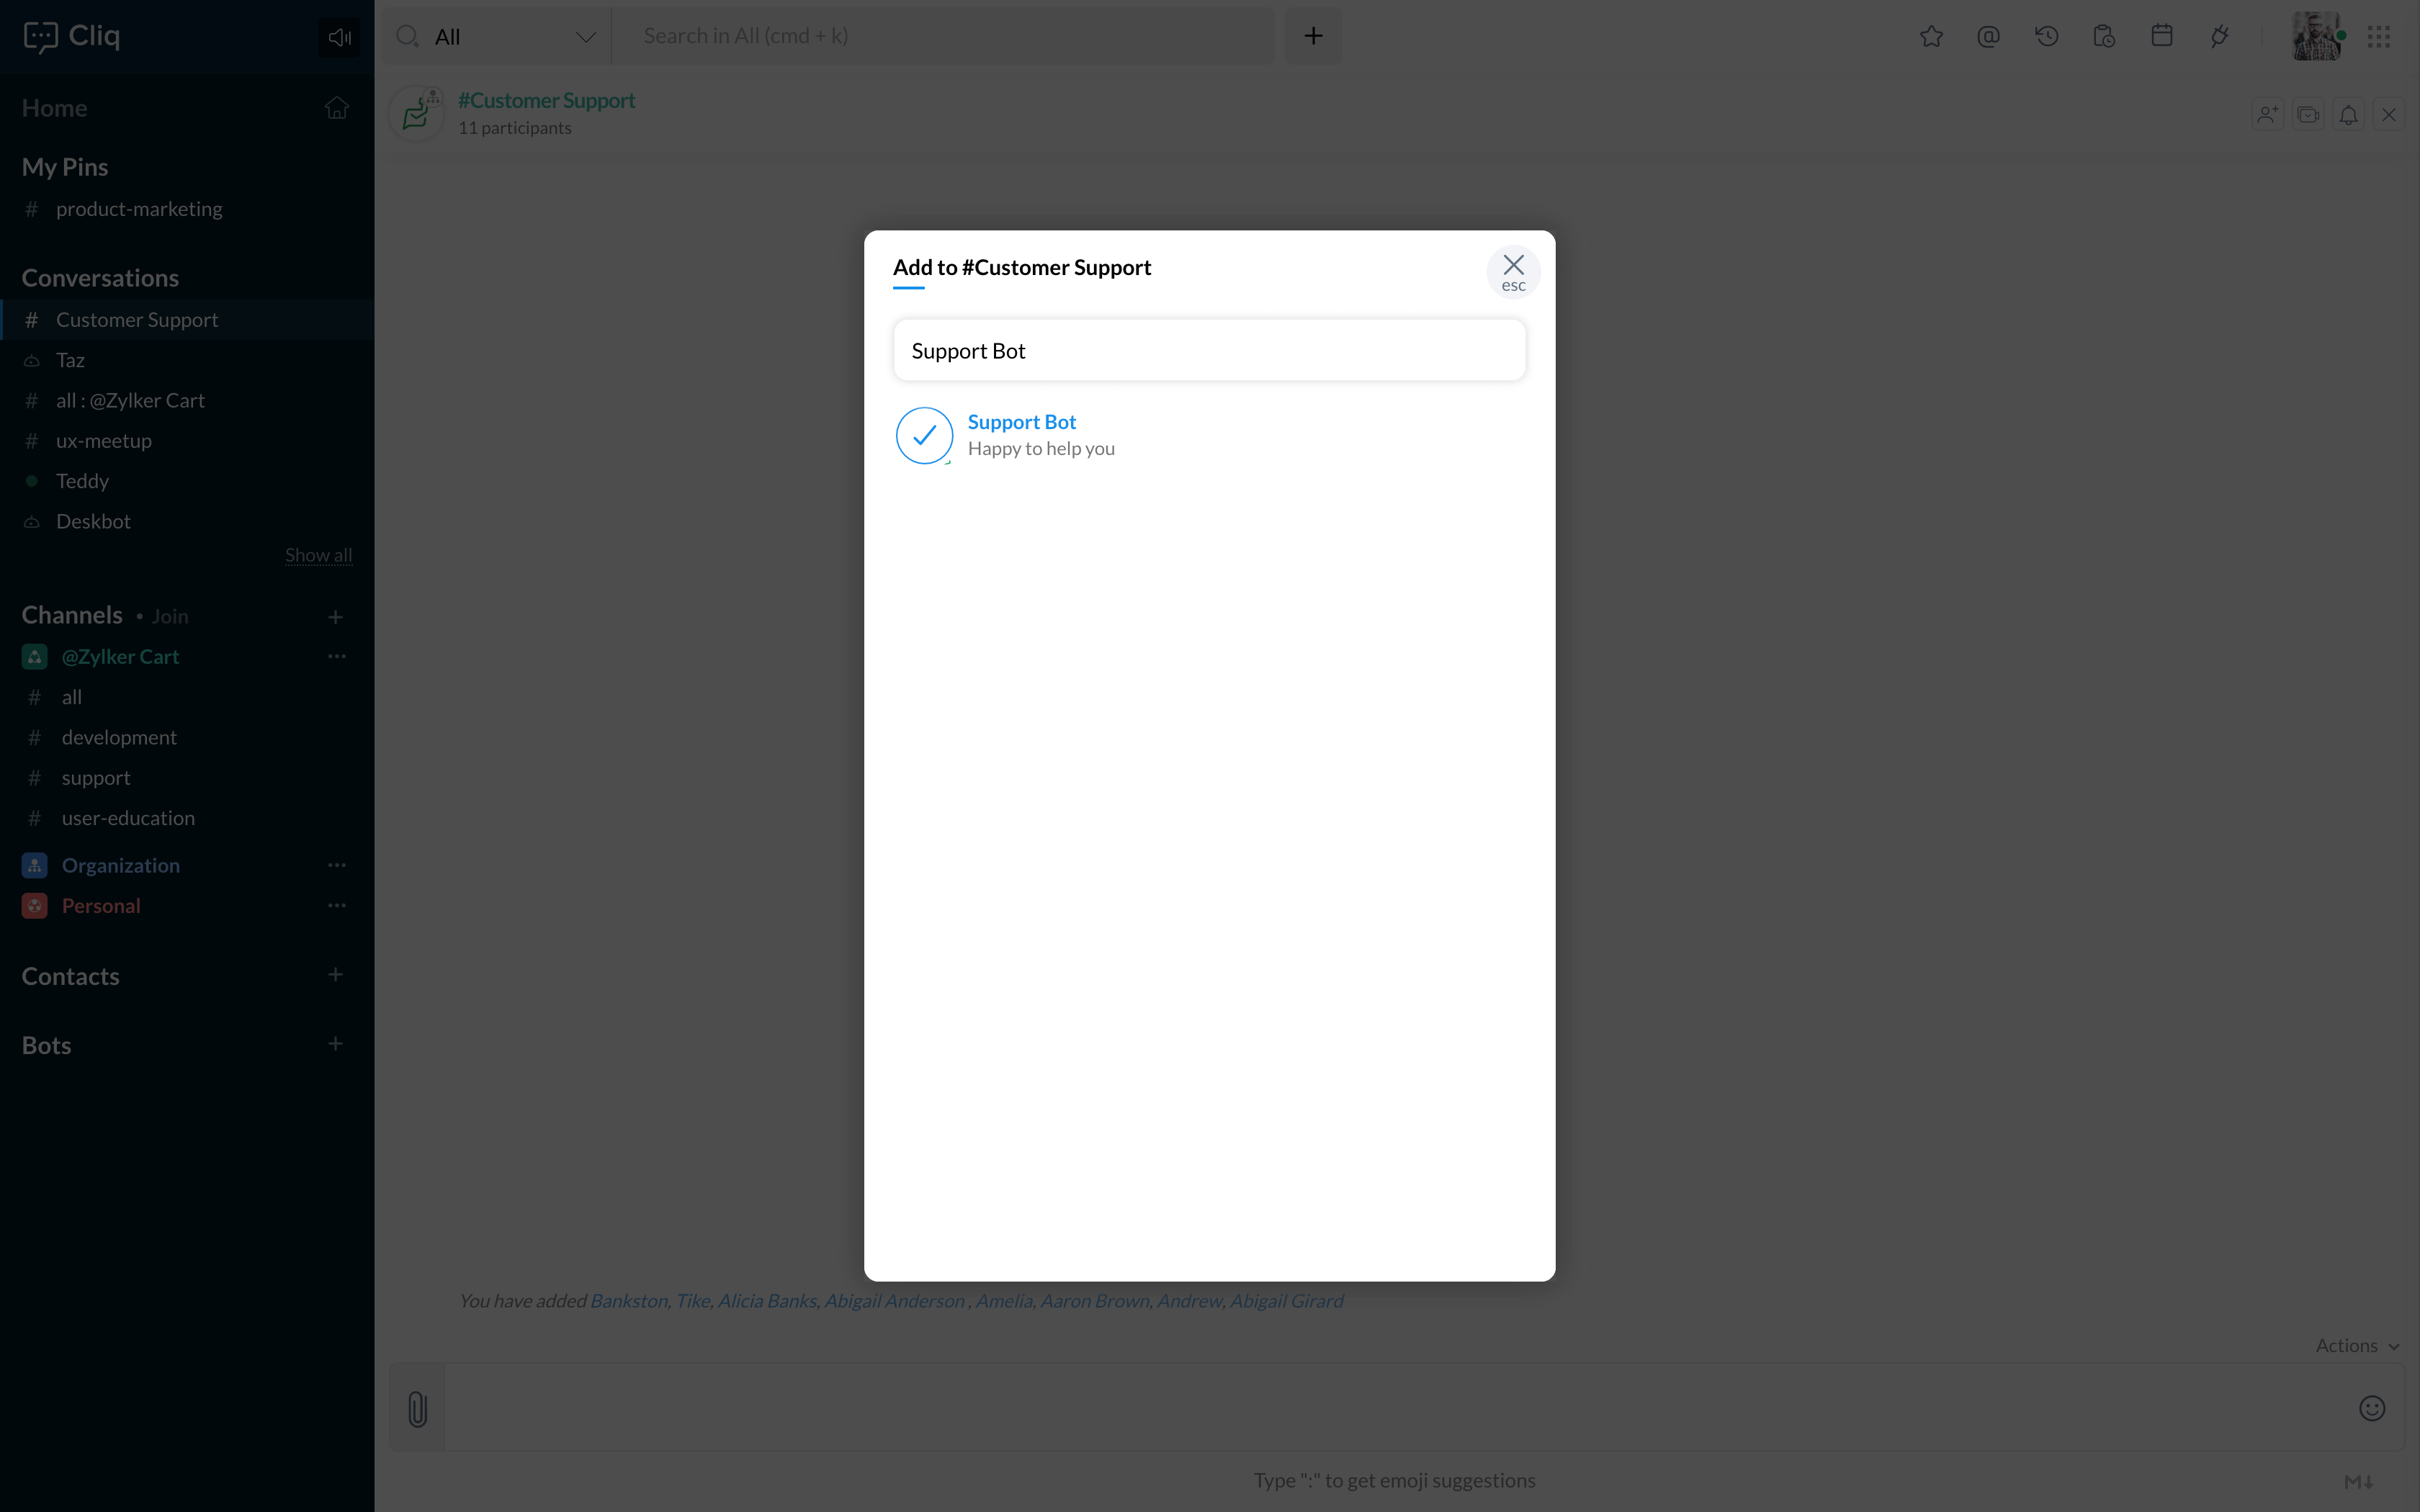Toggle the sidebar speaker mute icon

pyautogui.click(x=339, y=37)
